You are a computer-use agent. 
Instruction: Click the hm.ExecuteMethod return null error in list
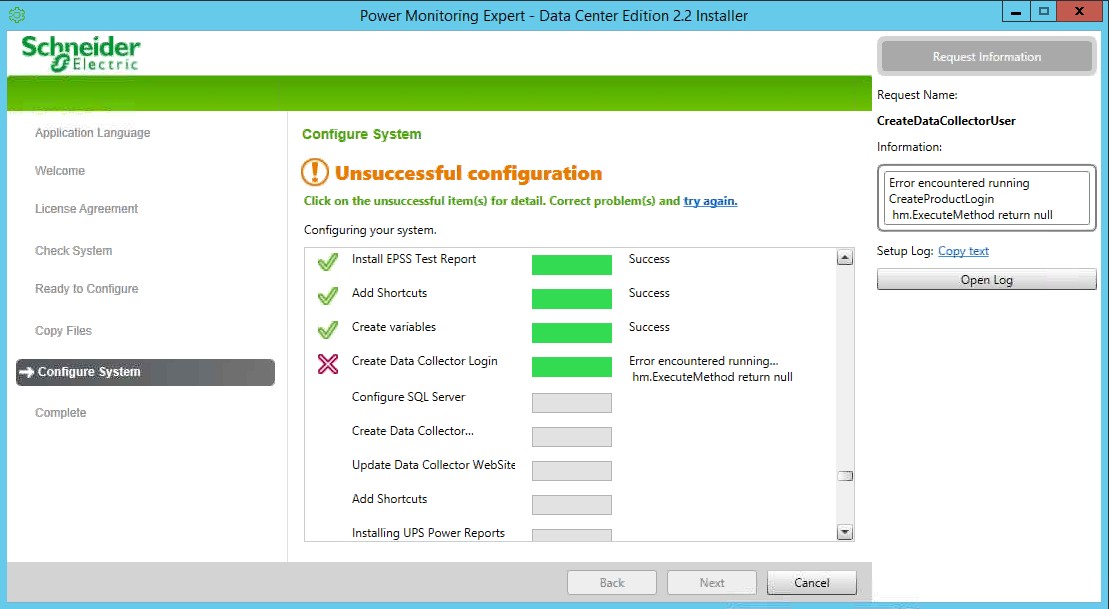point(712,378)
